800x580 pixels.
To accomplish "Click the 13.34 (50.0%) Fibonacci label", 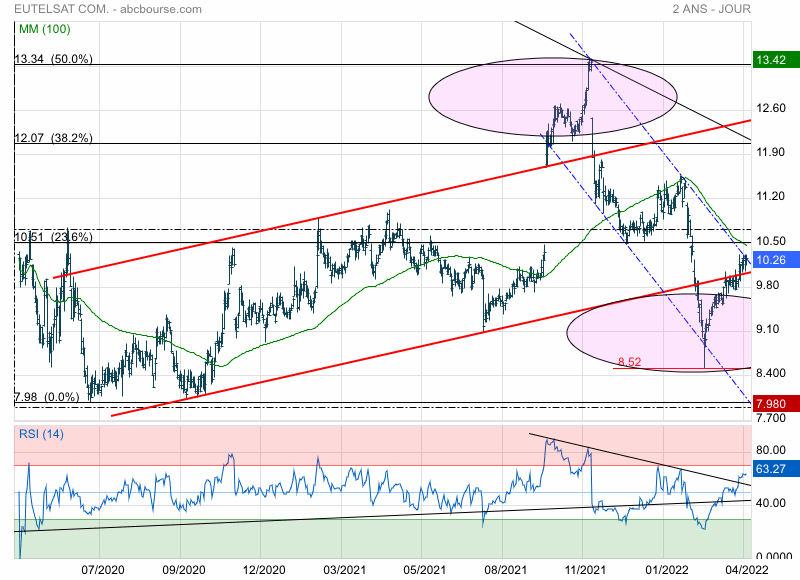I will click(x=54, y=59).
